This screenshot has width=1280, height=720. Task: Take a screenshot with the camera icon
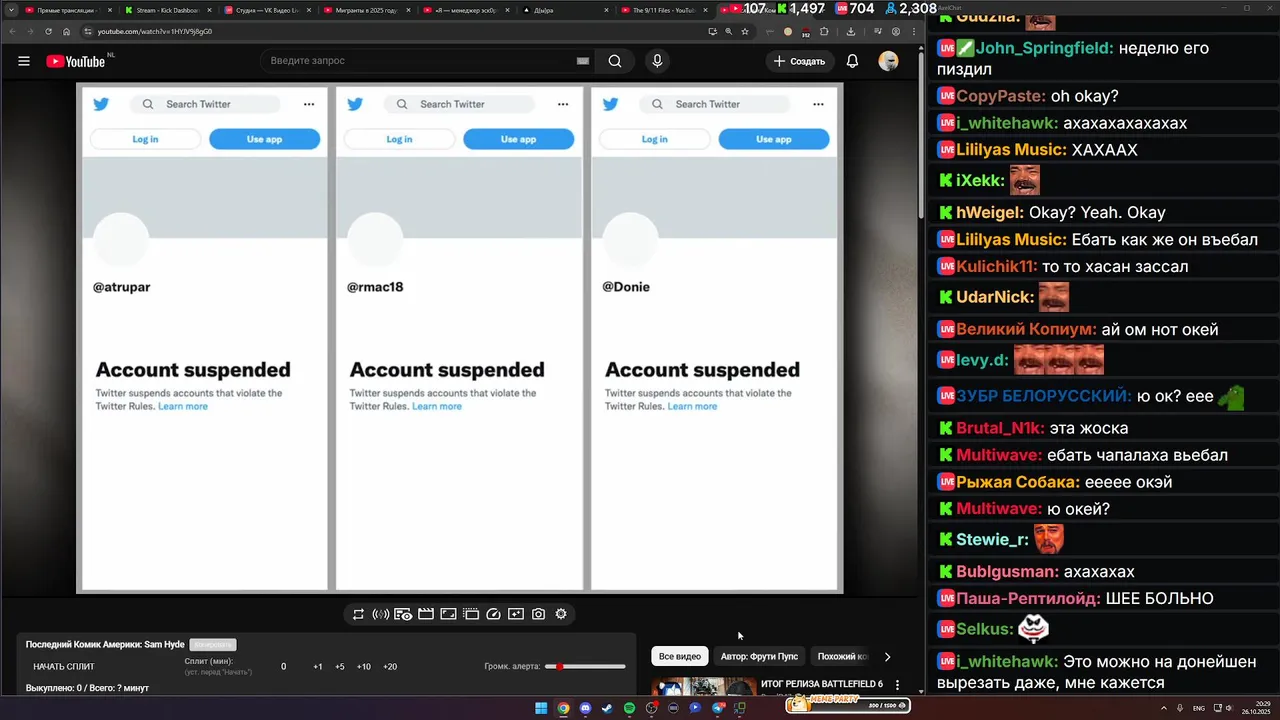538,614
